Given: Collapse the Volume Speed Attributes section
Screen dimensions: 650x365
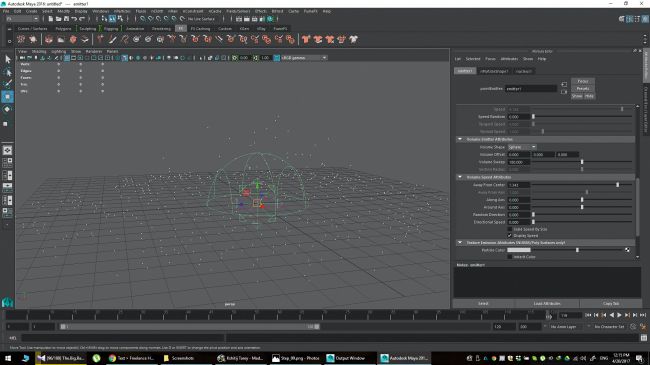Looking at the screenshot, I should (460, 177).
